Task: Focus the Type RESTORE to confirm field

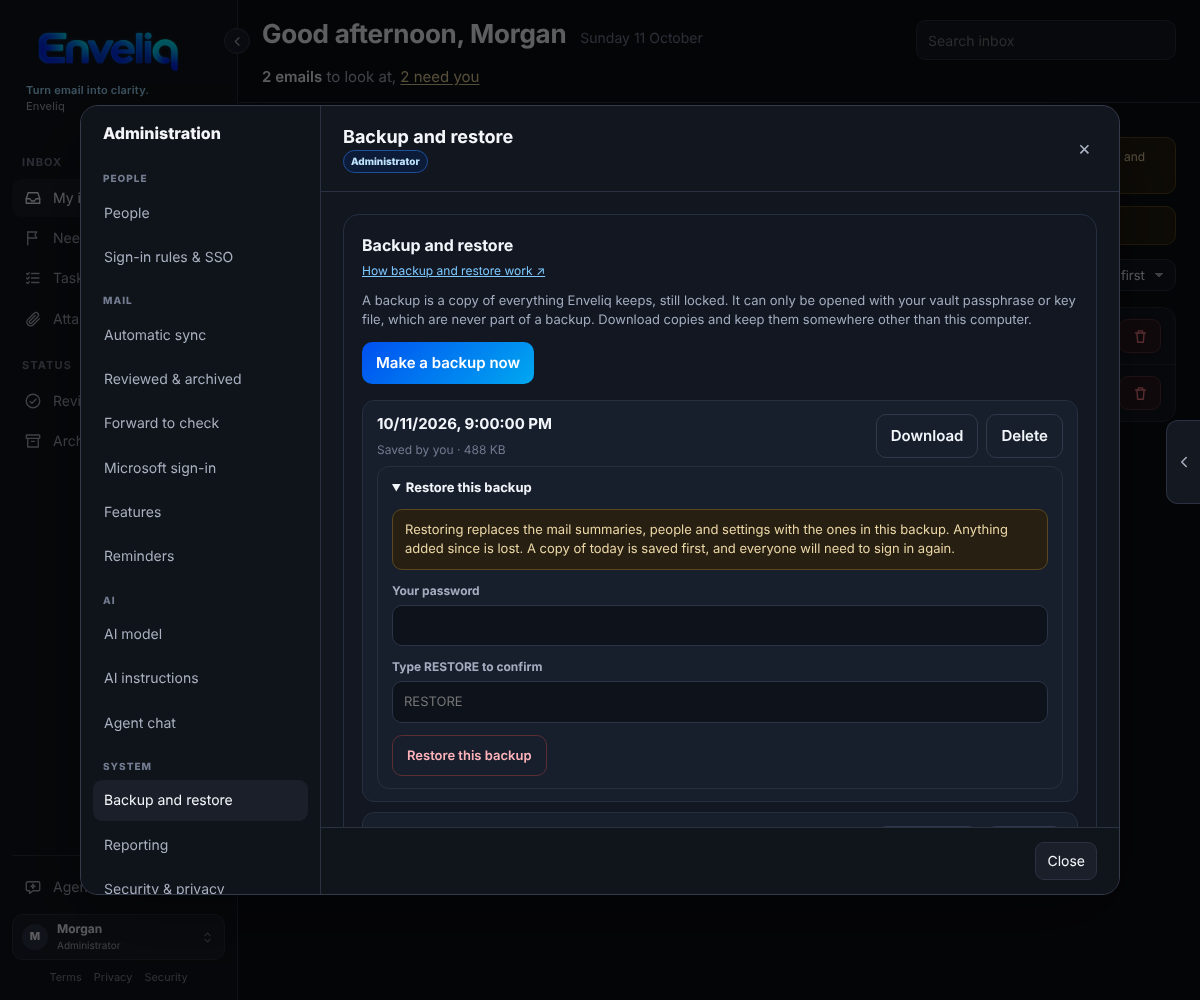Action: pyautogui.click(x=720, y=702)
